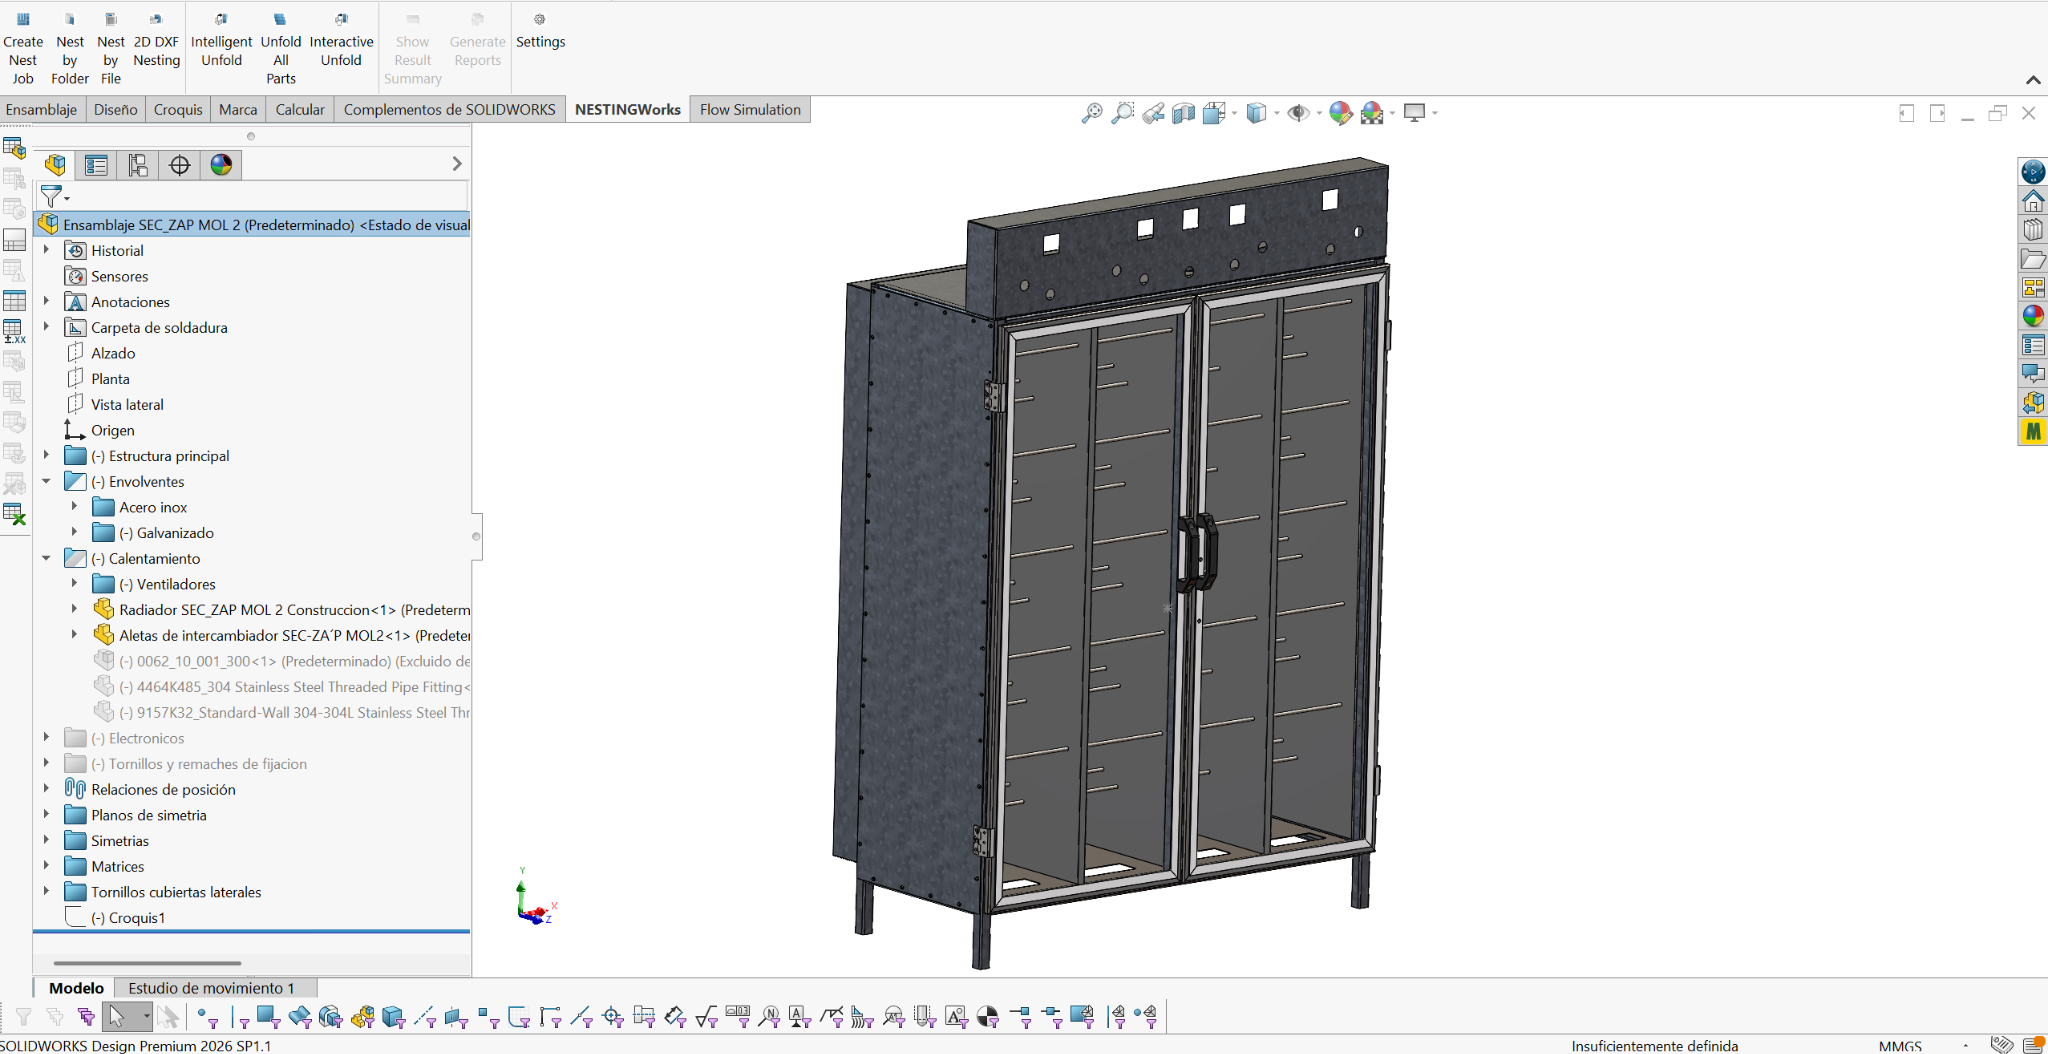The height and width of the screenshot is (1054, 2048).
Task: Open the ConfigurationManager tab icon
Action: pos(138,165)
